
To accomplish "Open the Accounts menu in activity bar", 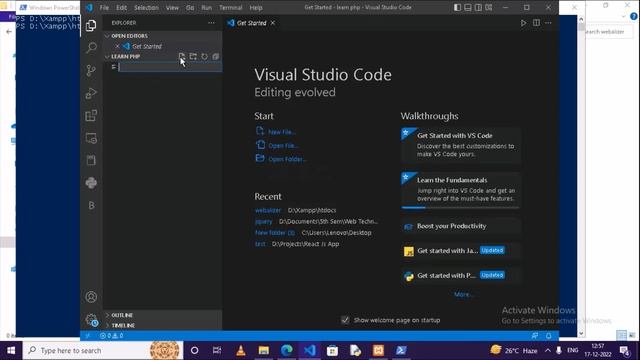I will [91, 297].
